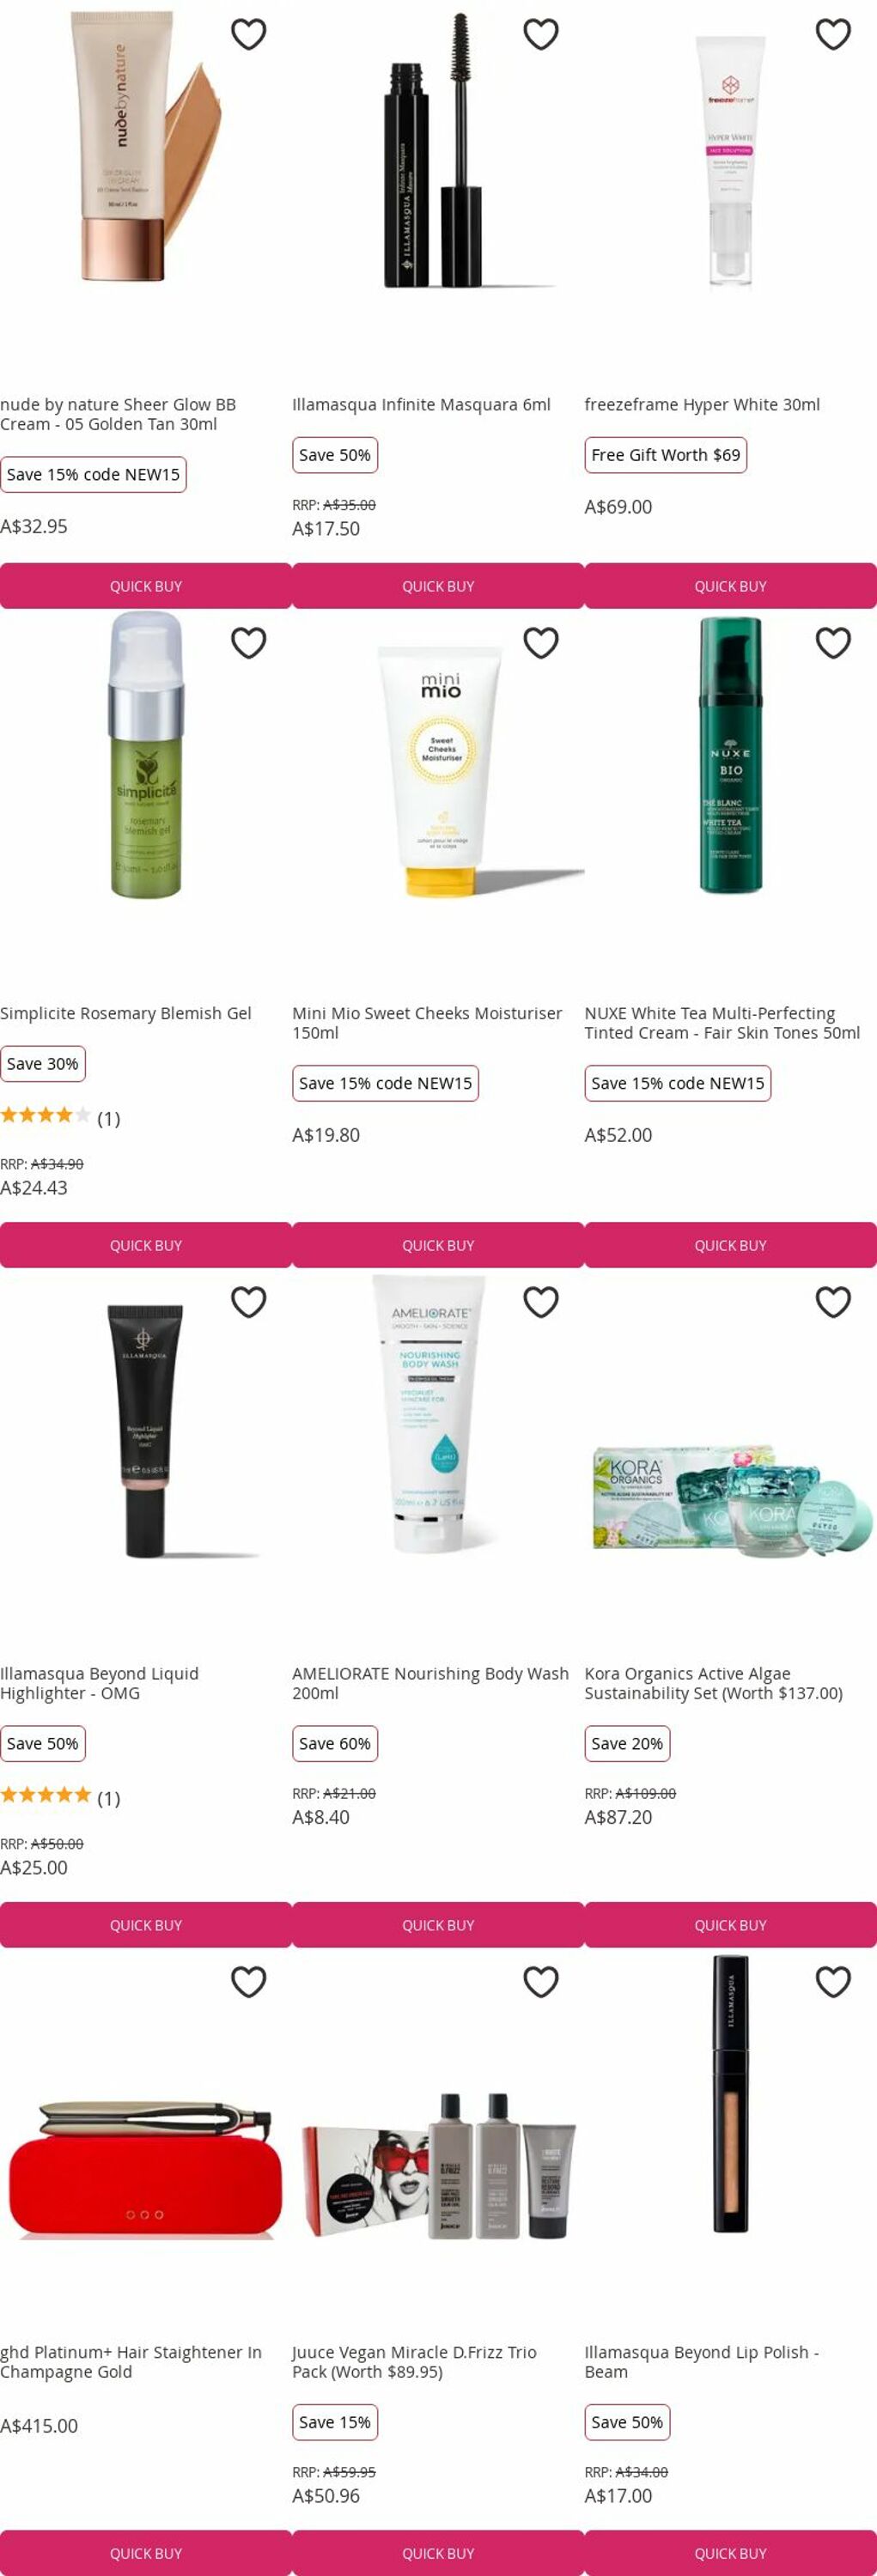Wishlist the Simplicite Rosemary Blemish Gel
This screenshot has width=877, height=2576.
pyautogui.click(x=248, y=643)
